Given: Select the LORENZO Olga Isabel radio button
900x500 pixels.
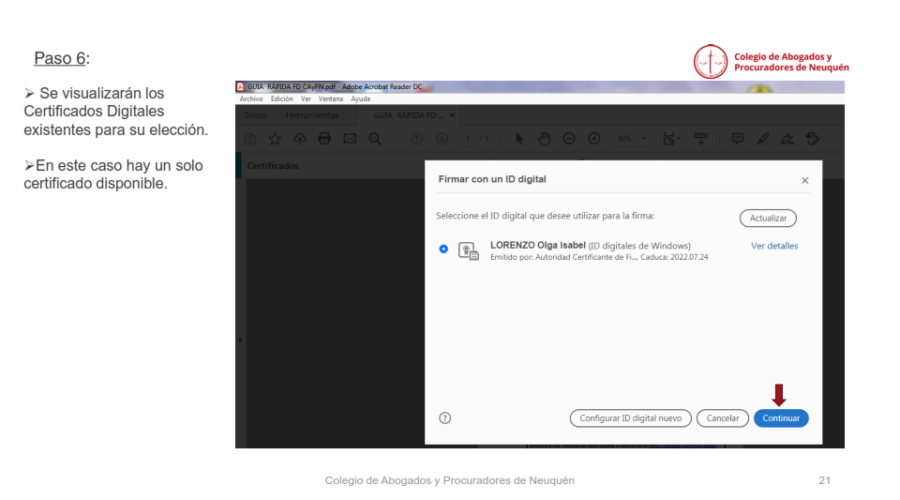Looking at the screenshot, I should point(443,249).
